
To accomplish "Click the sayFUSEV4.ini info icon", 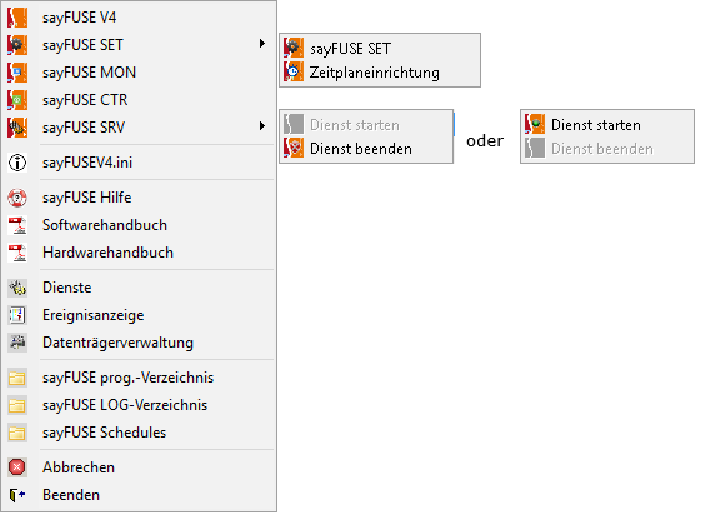I will 17,162.
